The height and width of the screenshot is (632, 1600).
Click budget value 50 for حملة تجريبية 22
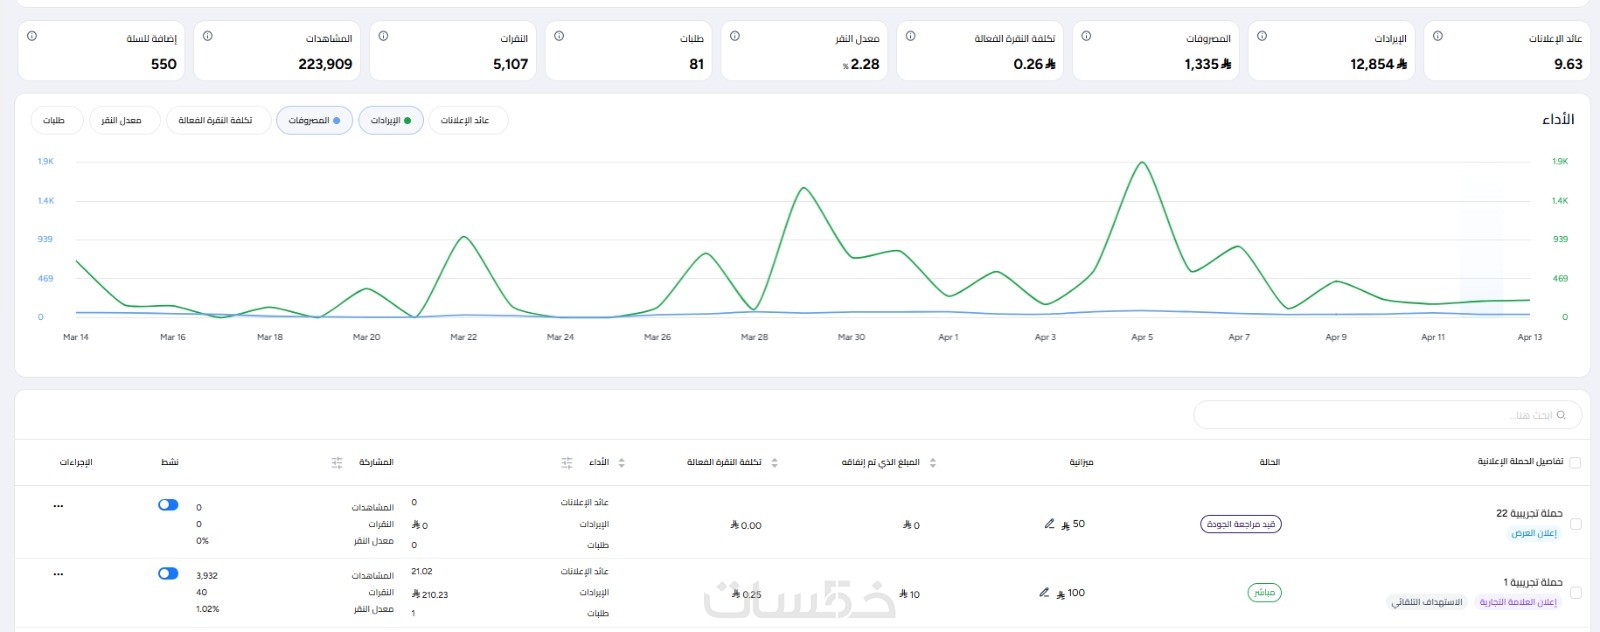coord(1079,524)
